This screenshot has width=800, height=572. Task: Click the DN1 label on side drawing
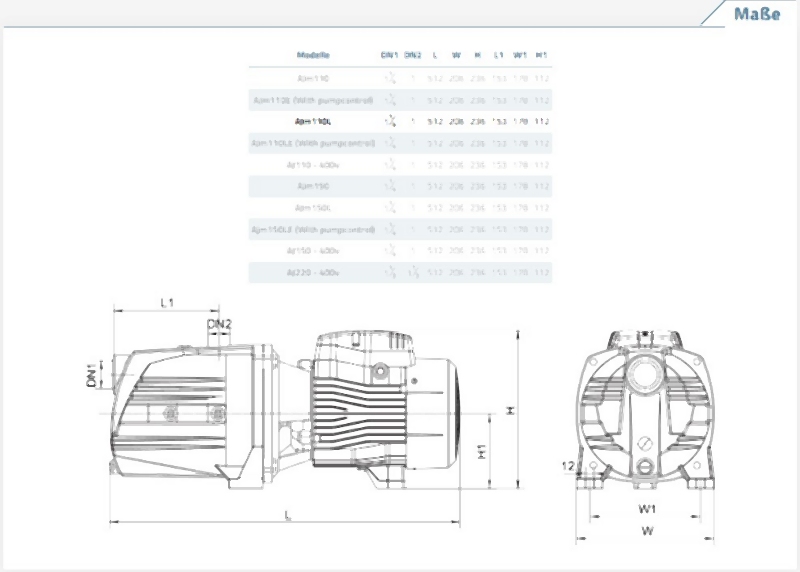tap(92, 375)
